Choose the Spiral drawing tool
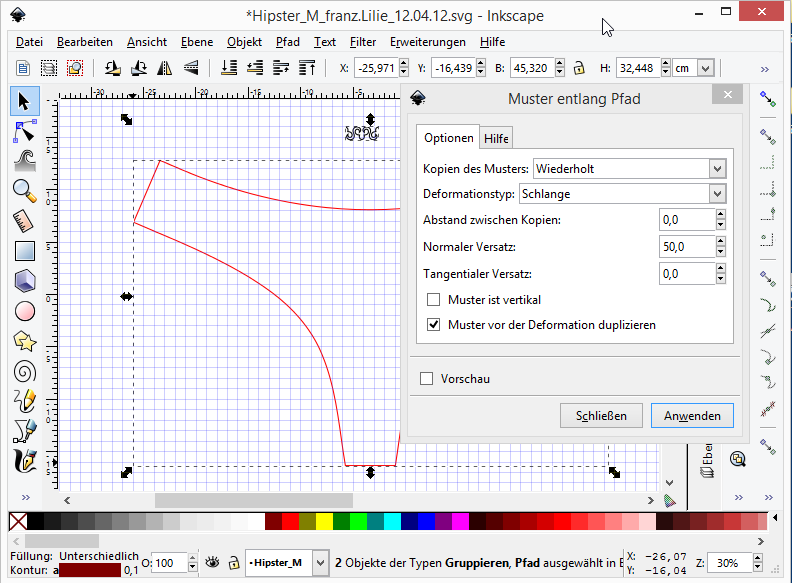 tap(25, 371)
